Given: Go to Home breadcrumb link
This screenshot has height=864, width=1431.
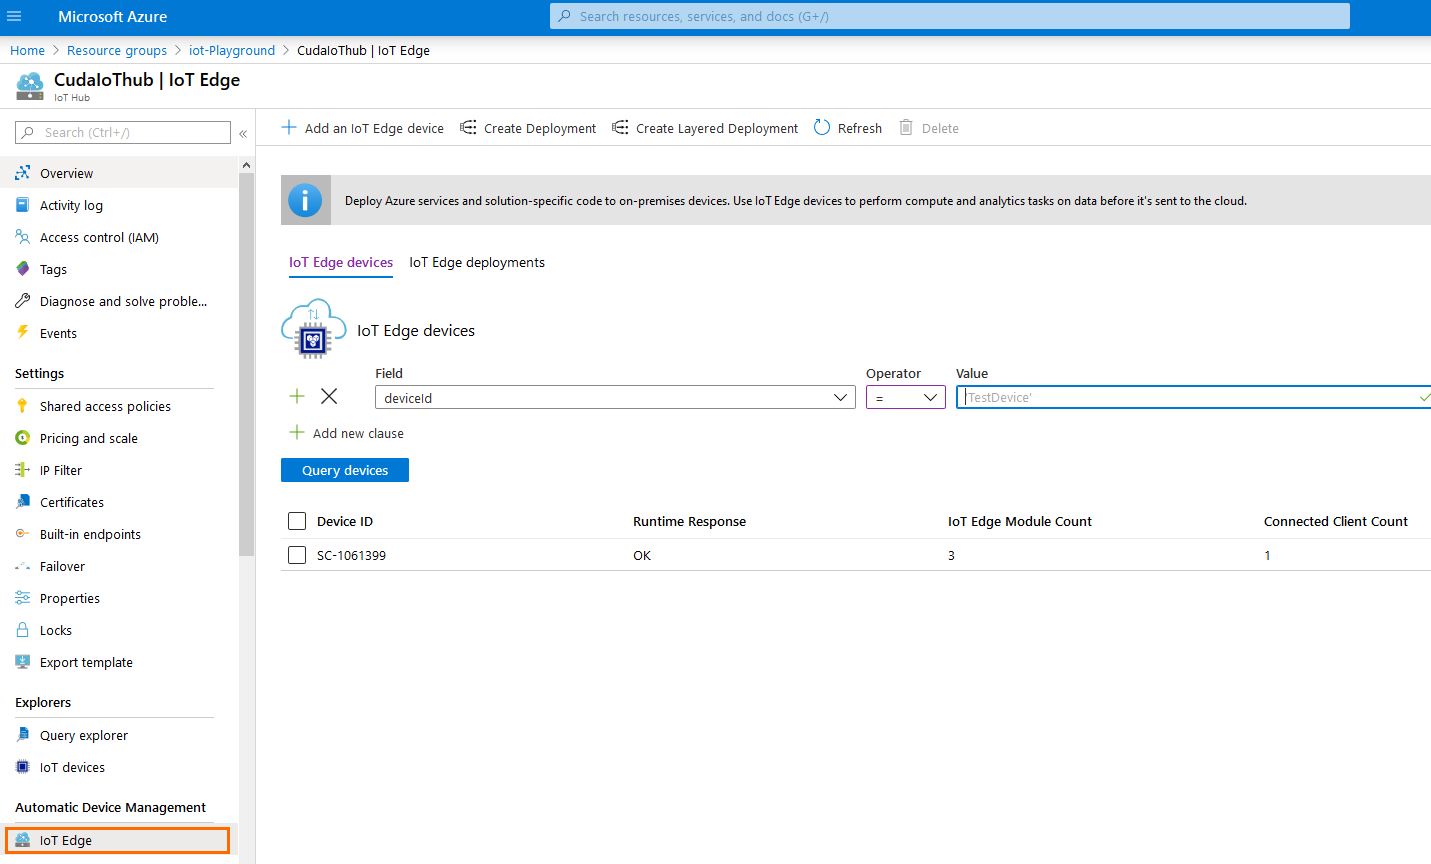Looking at the screenshot, I should tap(27, 50).
